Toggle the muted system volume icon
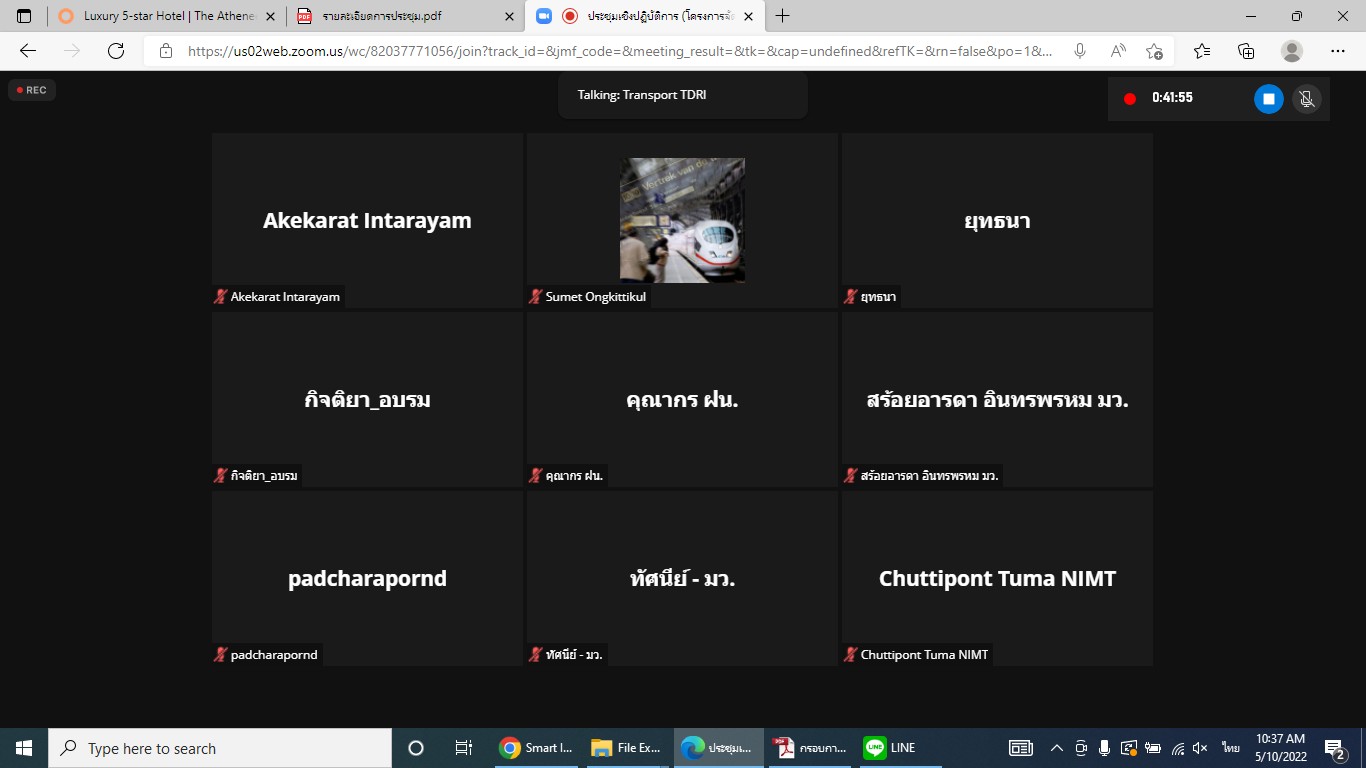The image size is (1366, 768). (1201, 748)
